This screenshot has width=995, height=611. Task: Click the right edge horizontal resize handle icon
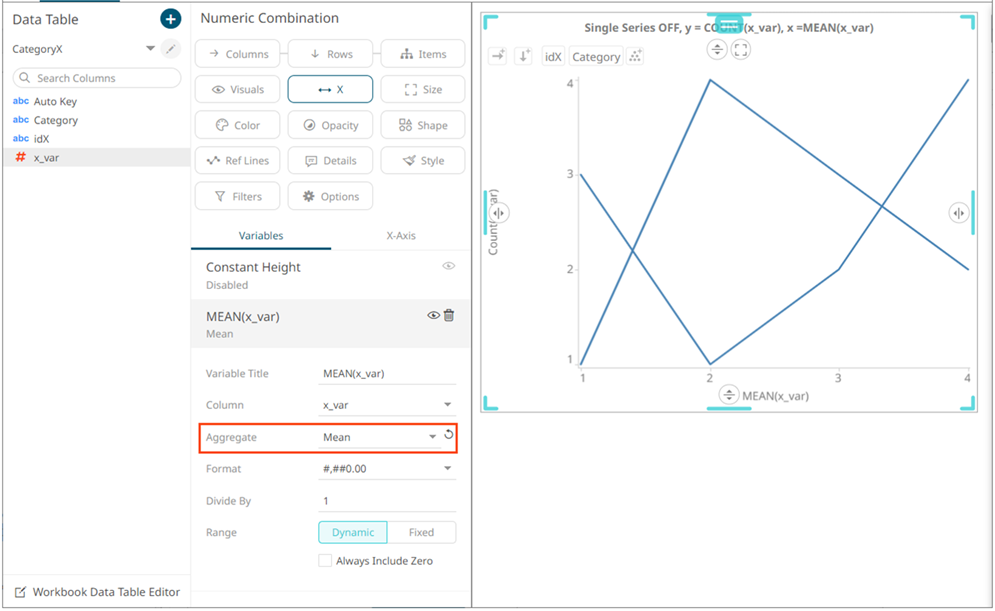click(959, 213)
